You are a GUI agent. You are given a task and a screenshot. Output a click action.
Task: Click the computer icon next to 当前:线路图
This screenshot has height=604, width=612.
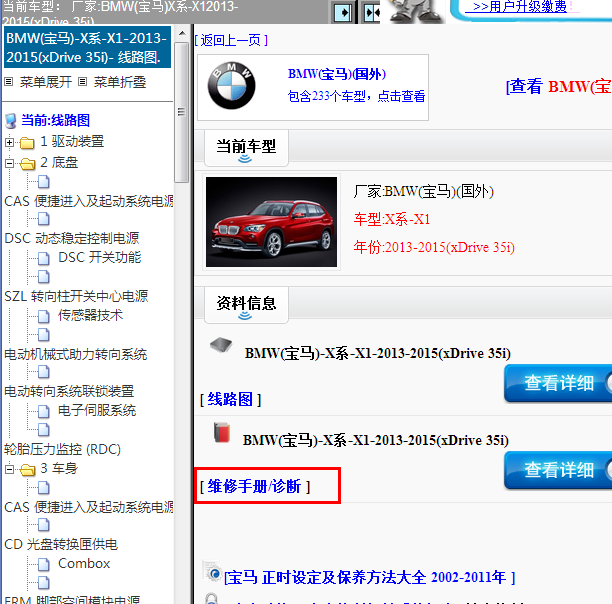[x=11, y=121]
